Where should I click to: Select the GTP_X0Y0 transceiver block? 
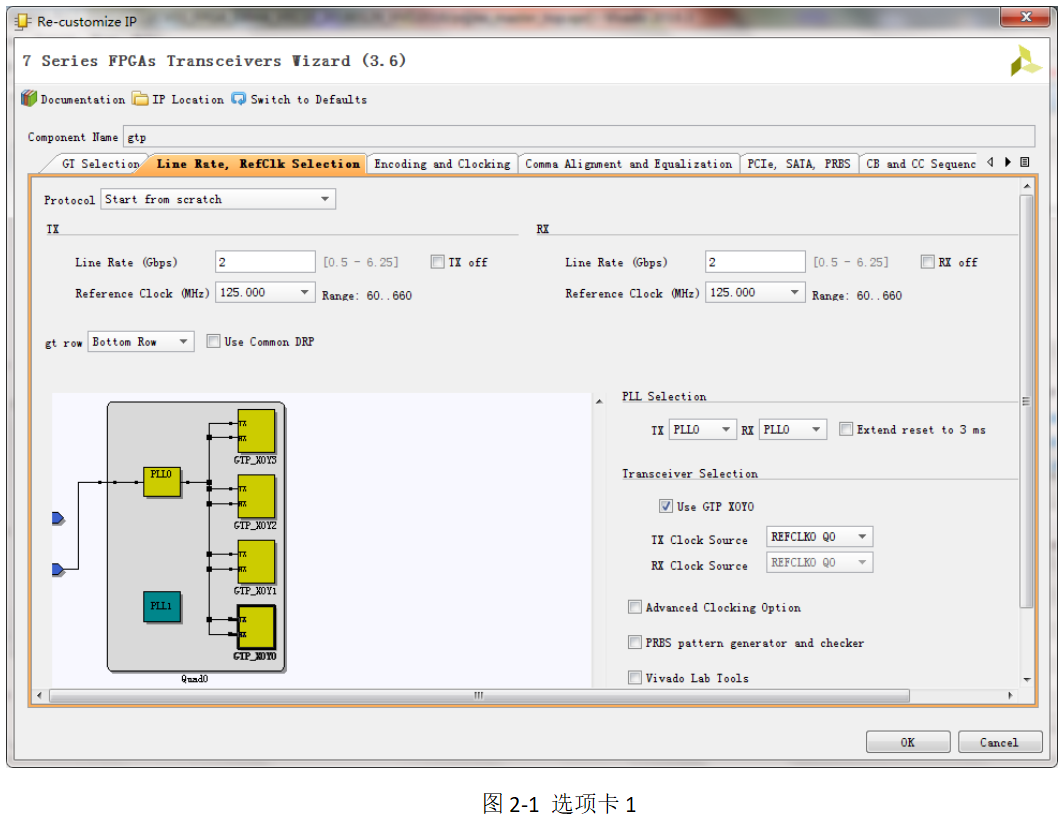256,627
